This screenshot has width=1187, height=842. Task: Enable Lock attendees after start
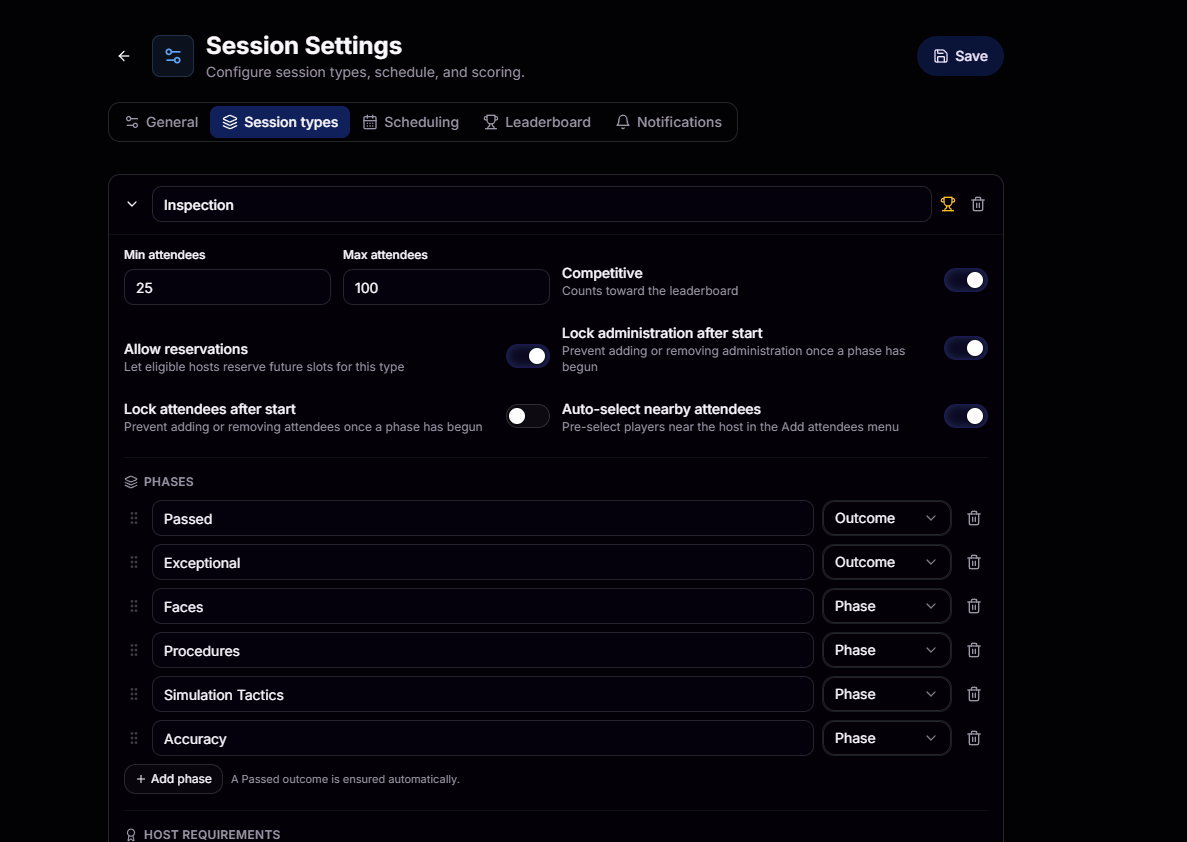[x=528, y=416]
